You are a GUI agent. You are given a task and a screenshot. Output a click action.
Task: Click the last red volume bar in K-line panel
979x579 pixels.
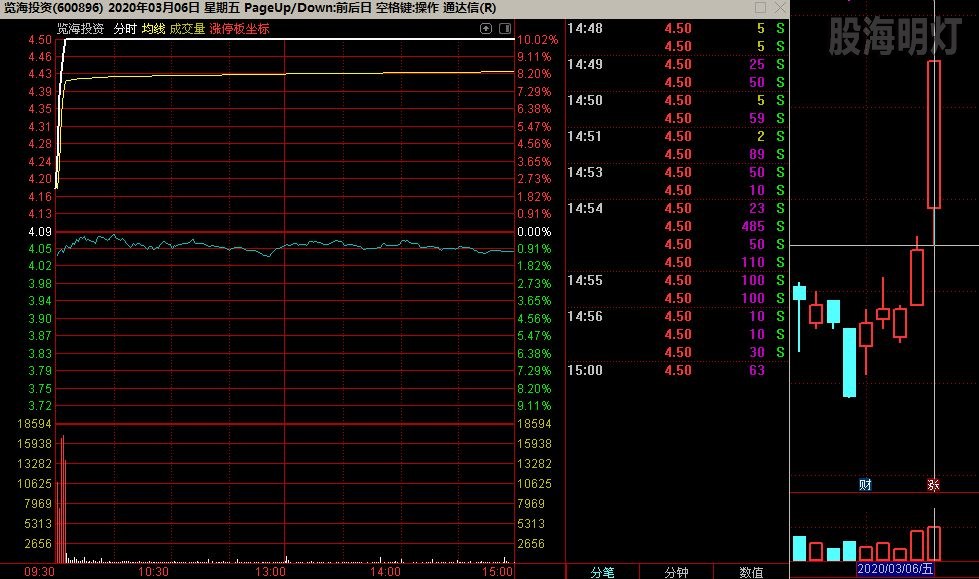pyautogui.click(x=934, y=543)
